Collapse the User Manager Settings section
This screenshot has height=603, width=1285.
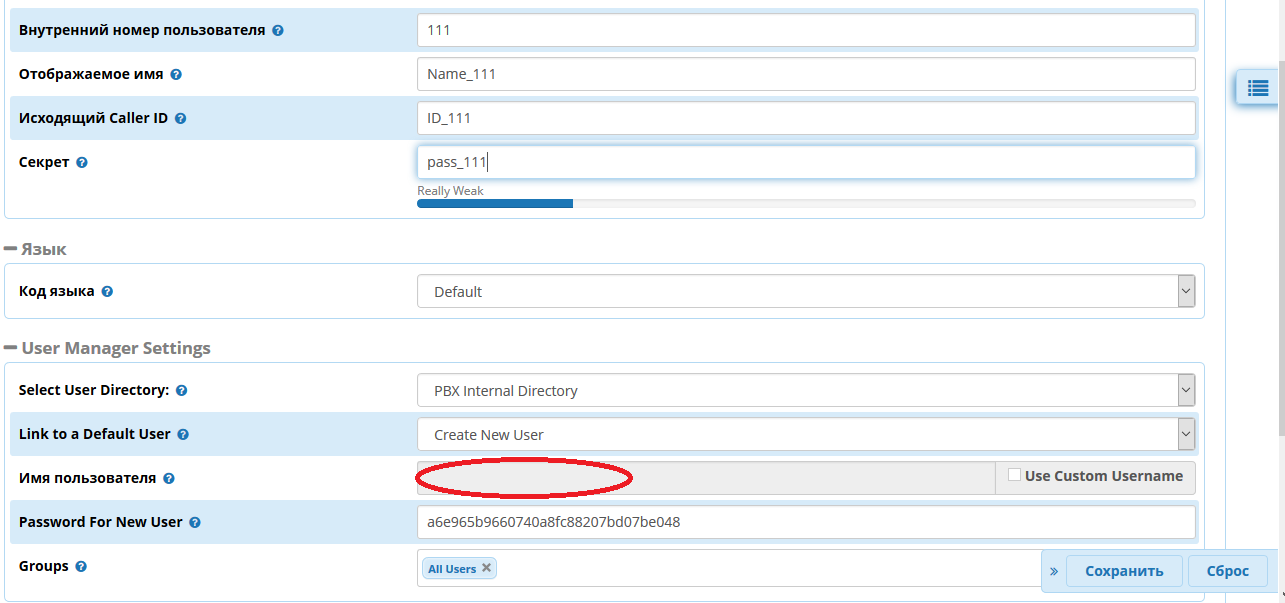(x=11, y=348)
